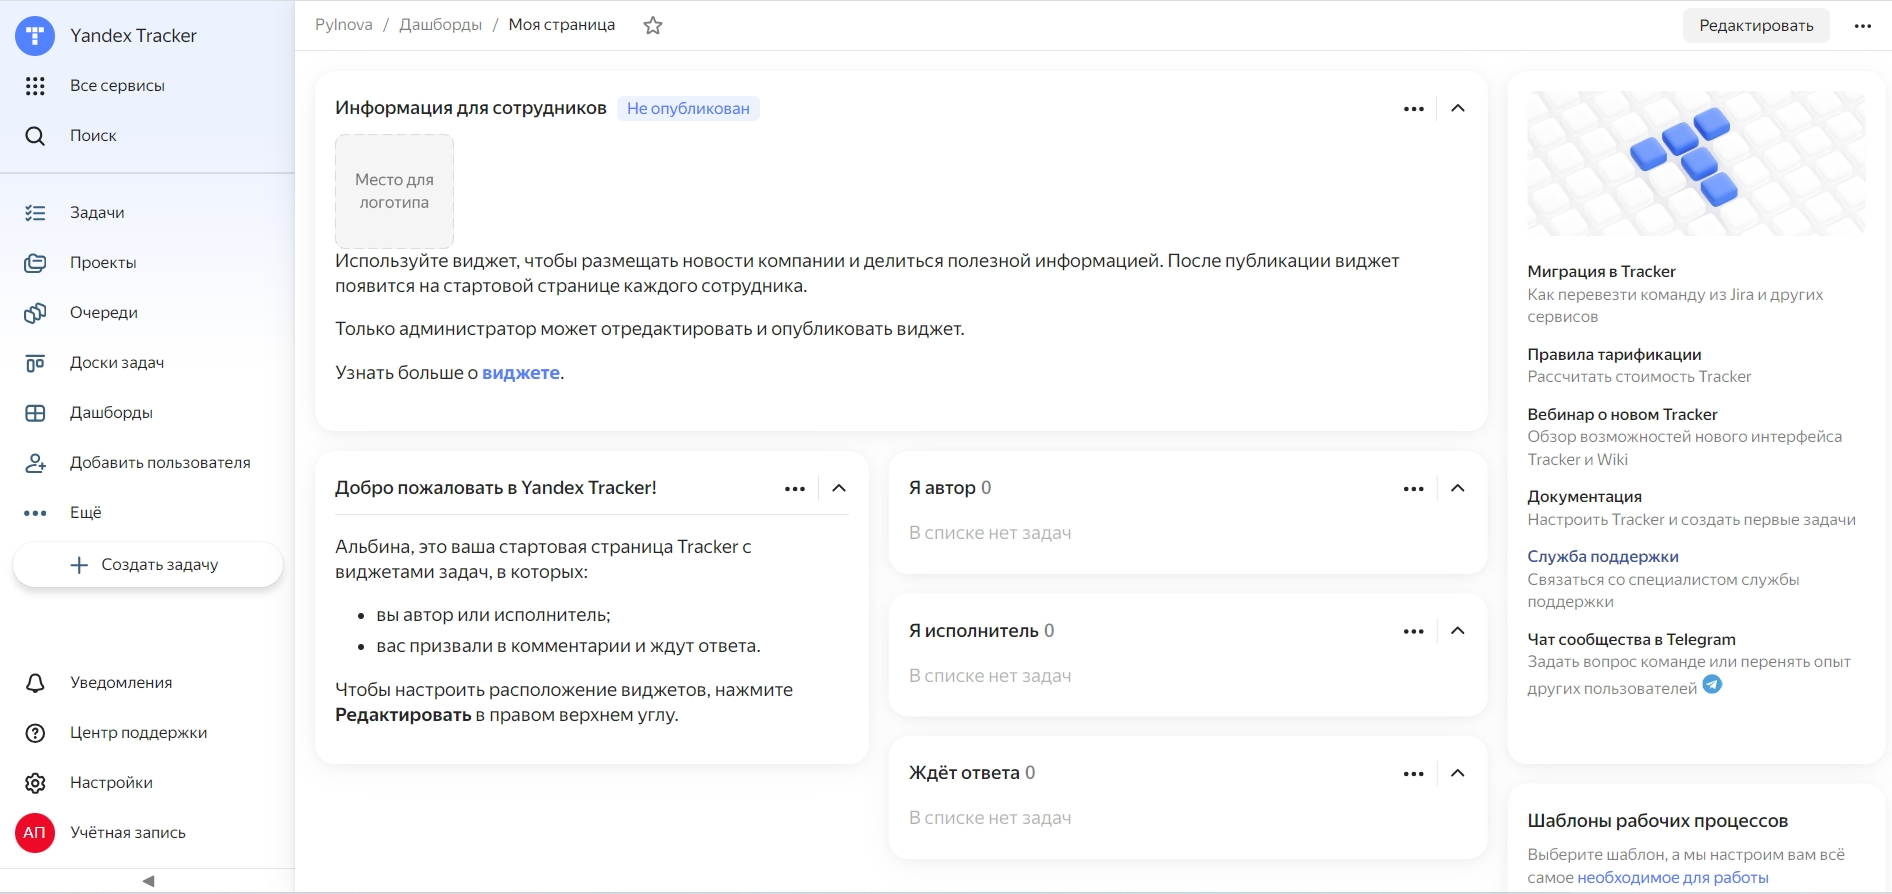The image size is (1892, 894).
Task: Open Вебинар о новом Tracker link
Action: coord(1622,415)
